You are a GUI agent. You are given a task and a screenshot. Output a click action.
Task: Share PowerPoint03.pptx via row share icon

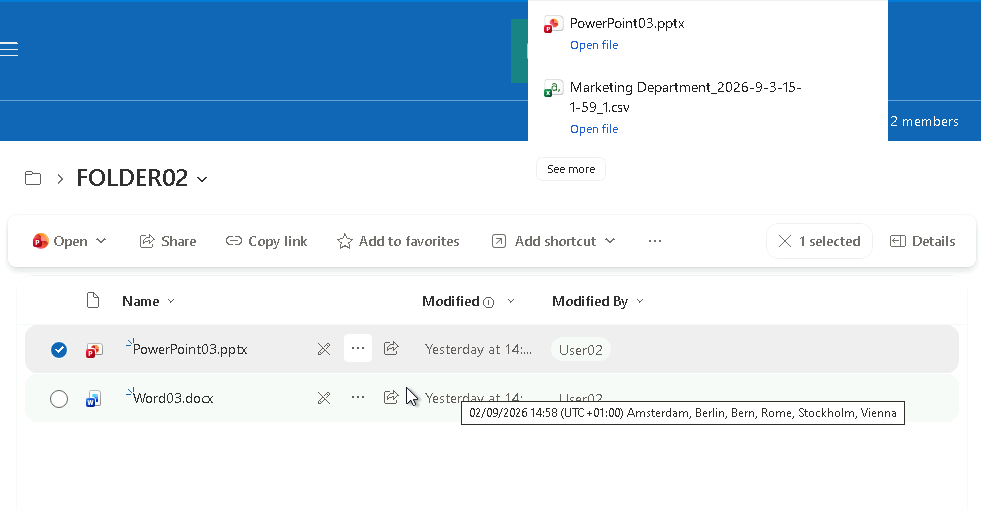[x=391, y=348]
